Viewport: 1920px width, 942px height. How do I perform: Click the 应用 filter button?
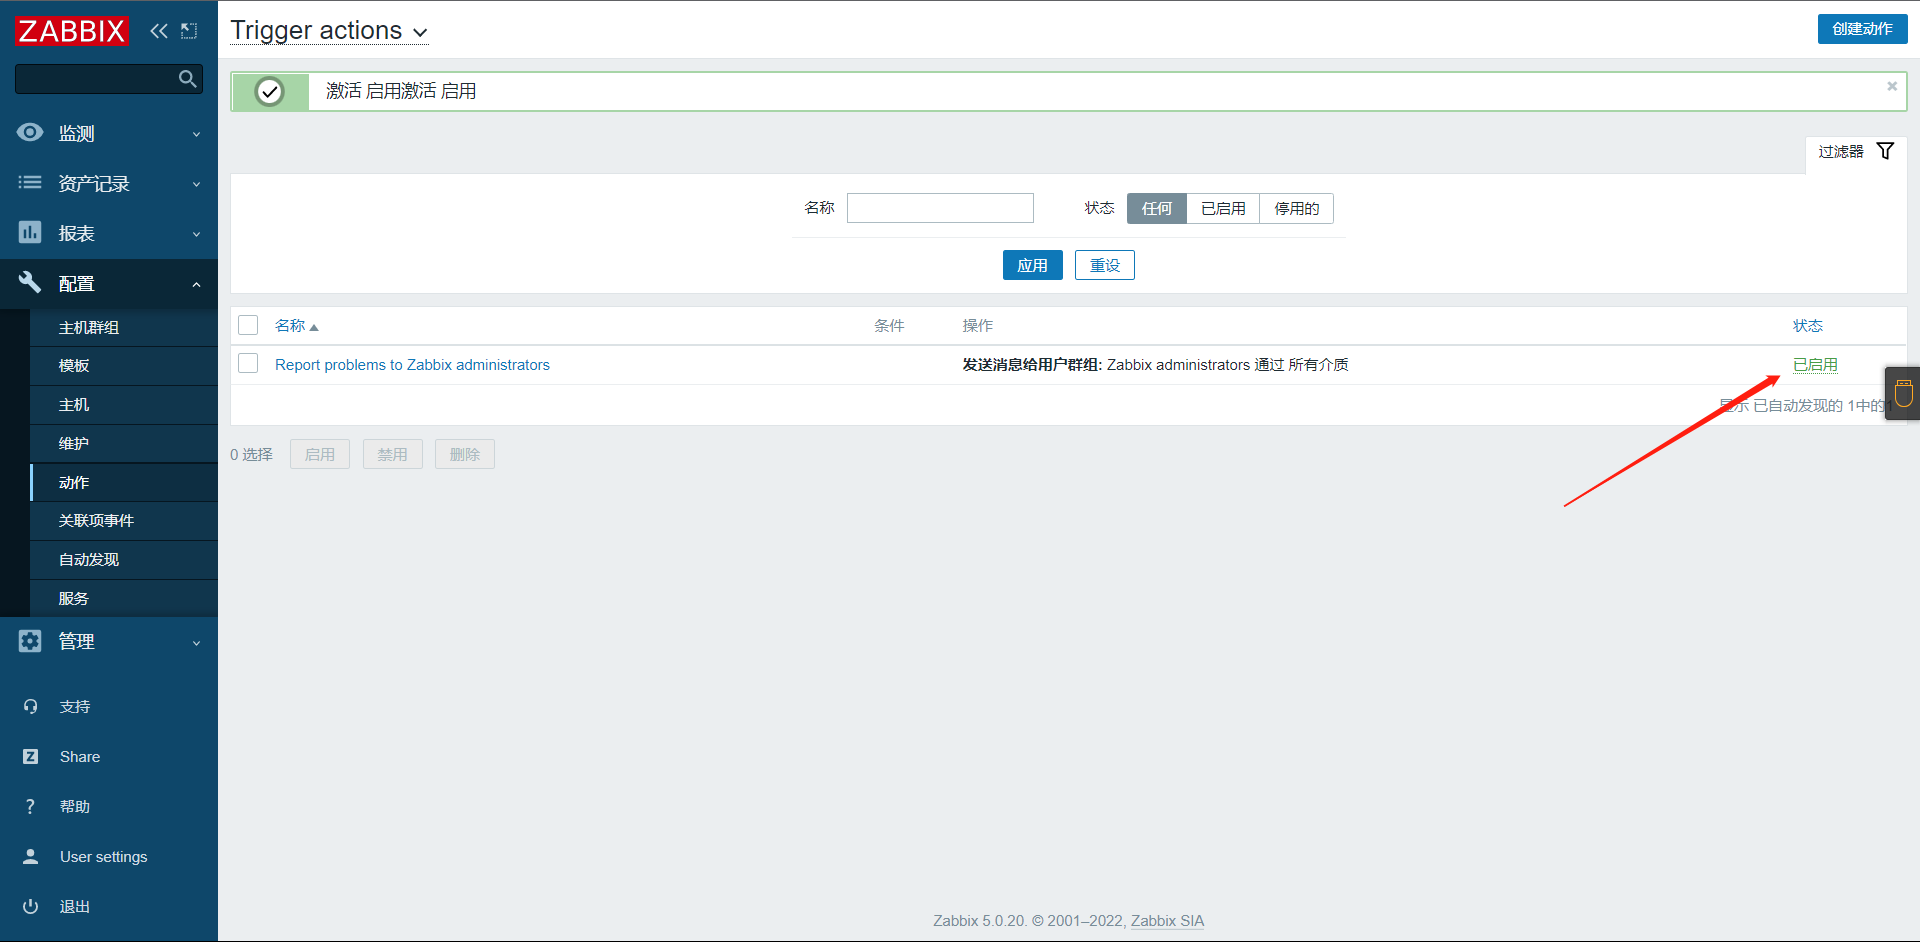click(1032, 265)
